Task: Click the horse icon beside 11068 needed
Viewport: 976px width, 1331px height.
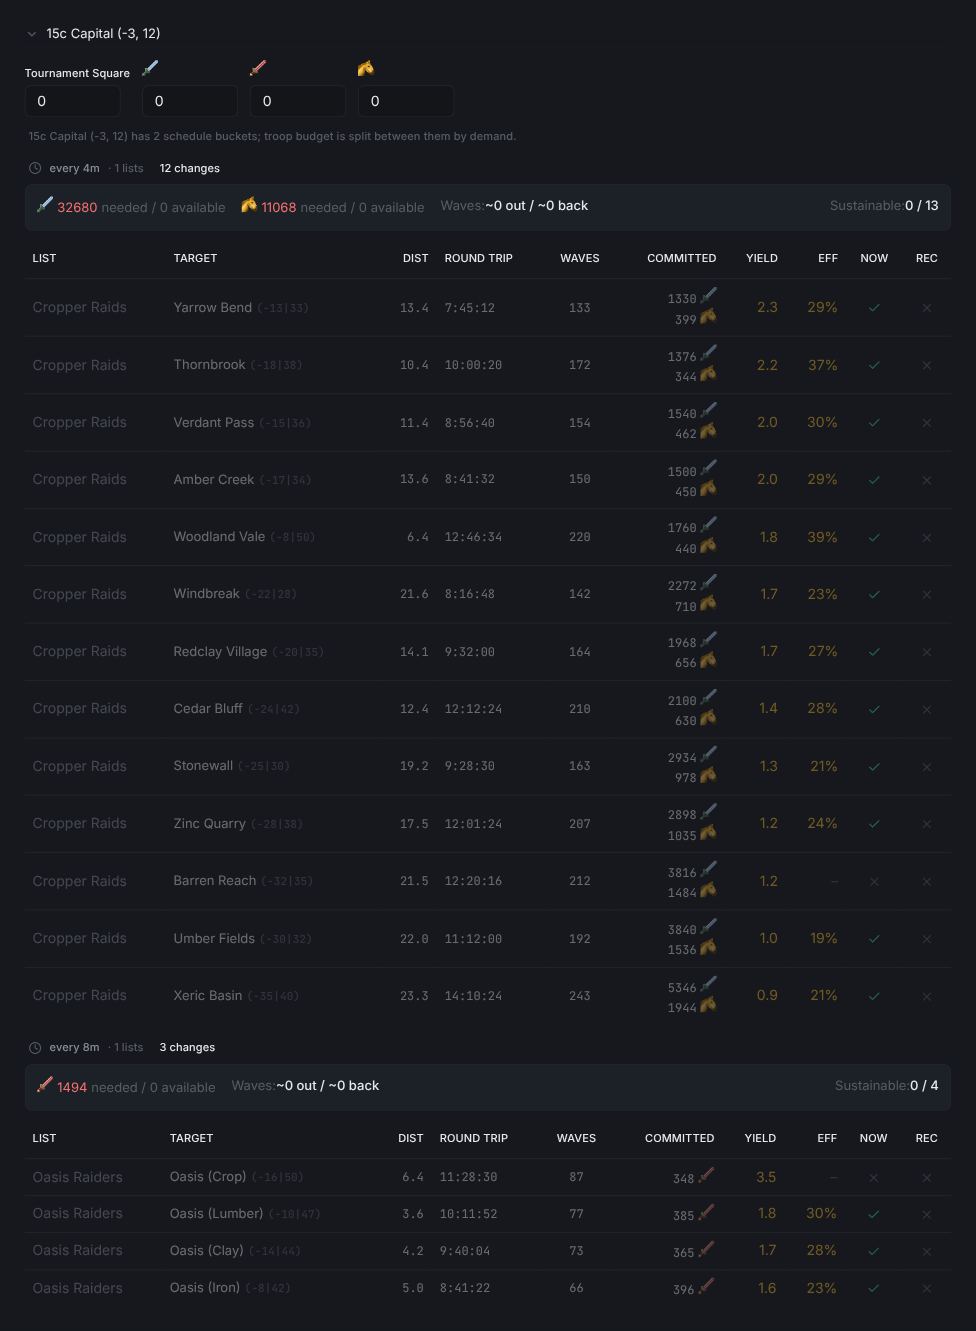Action: click(249, 205)
